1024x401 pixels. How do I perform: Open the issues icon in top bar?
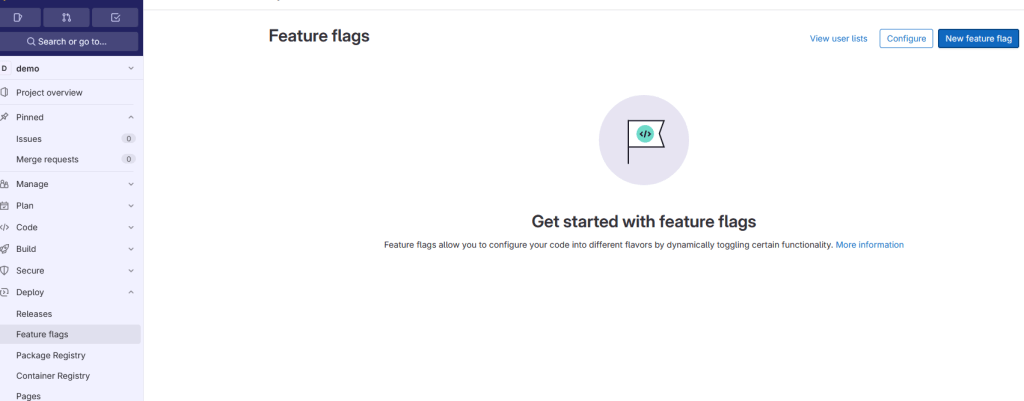[18, 17]
